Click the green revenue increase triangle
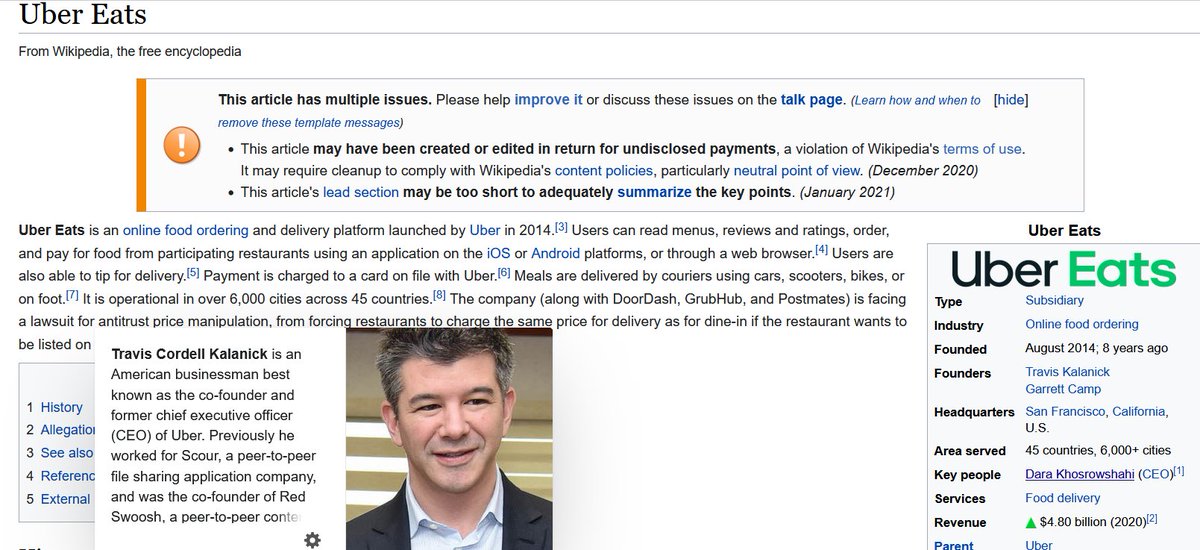 pyautogui.click(x=1031, y=522)
